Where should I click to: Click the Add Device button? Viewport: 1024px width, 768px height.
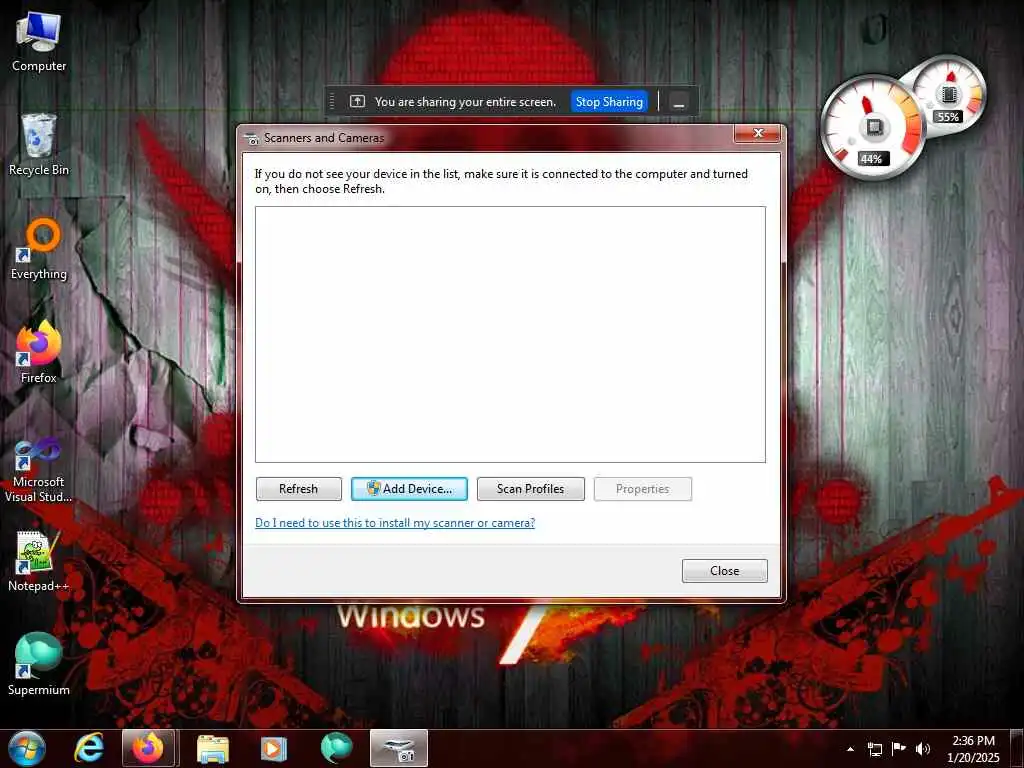click(x=409, y=489)
